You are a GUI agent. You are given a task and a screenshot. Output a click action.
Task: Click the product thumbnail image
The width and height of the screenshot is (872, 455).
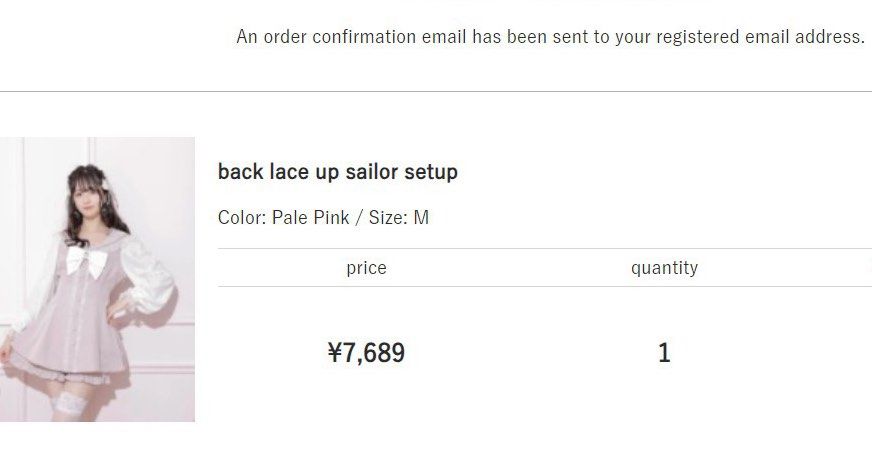(97, 279)
